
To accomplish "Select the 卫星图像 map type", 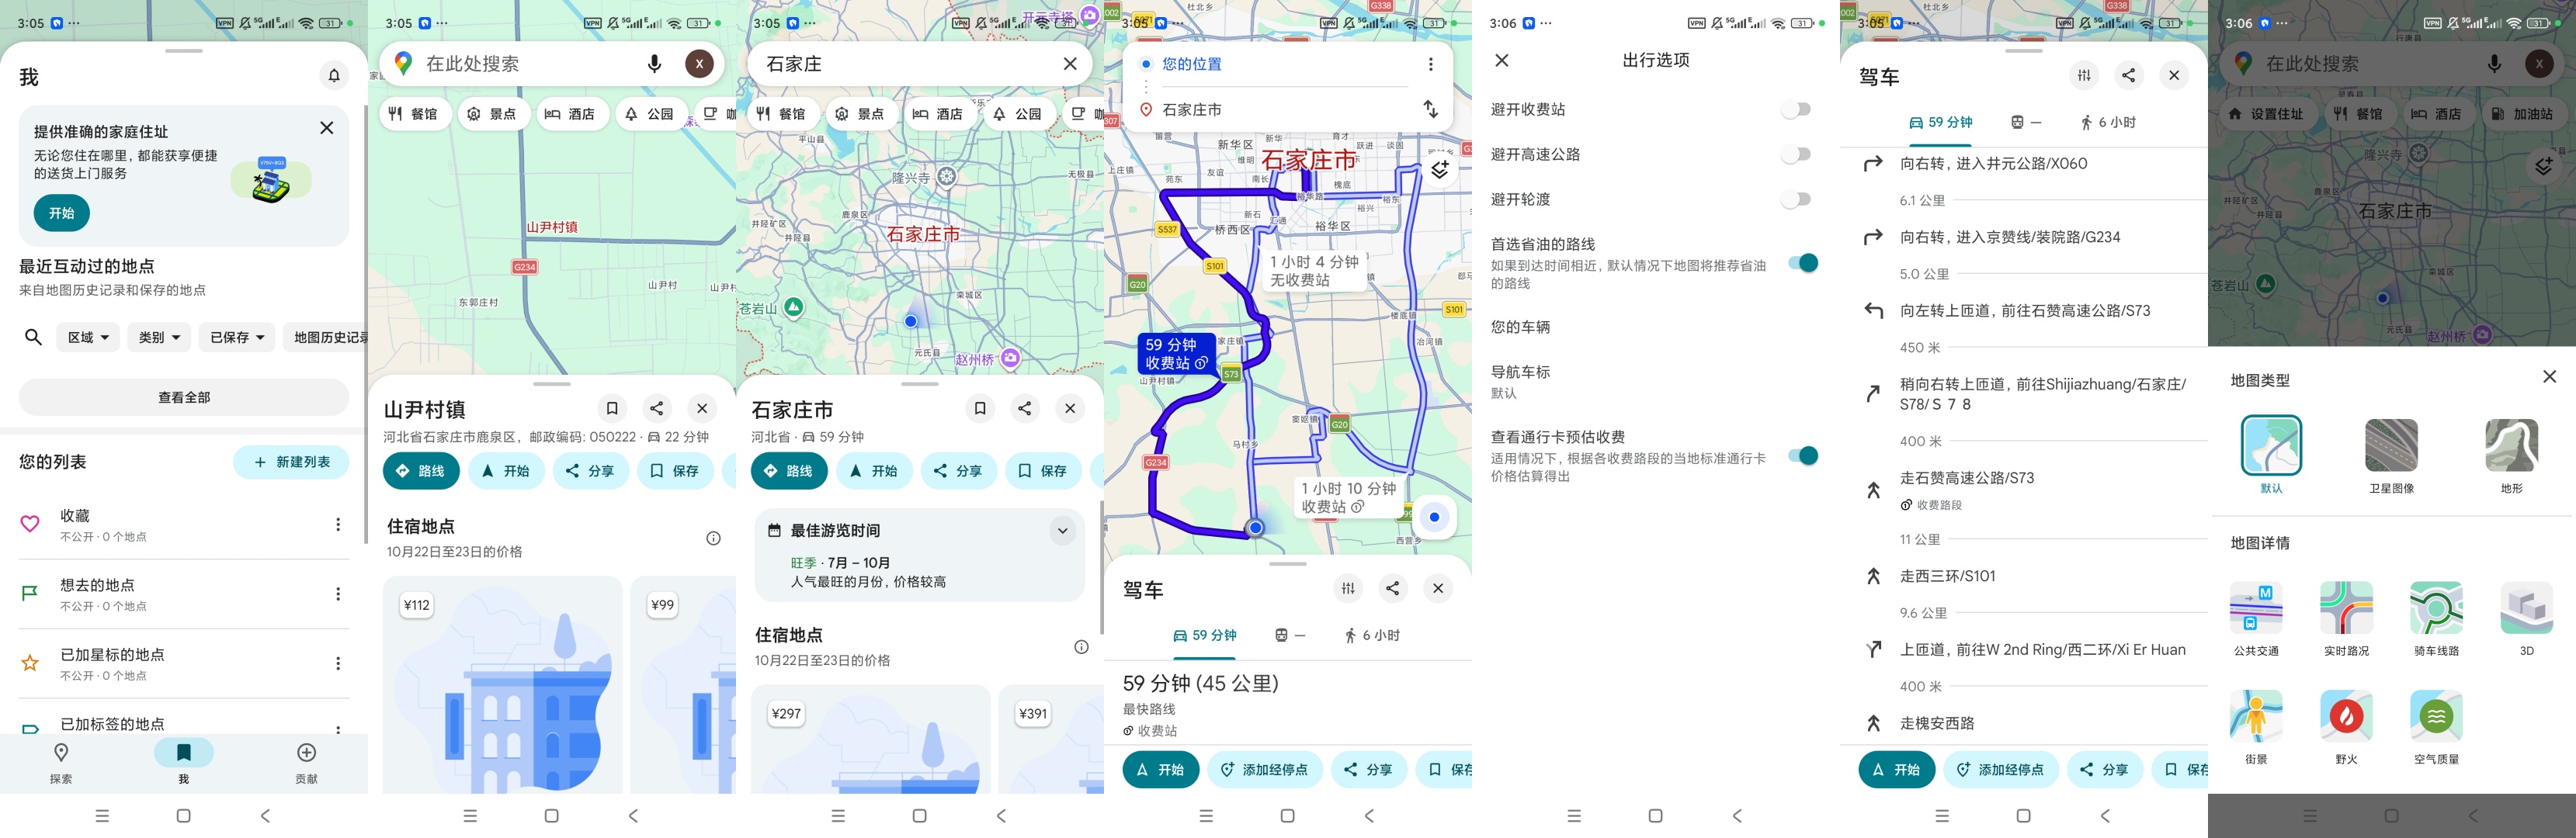I will point(2391,455).
